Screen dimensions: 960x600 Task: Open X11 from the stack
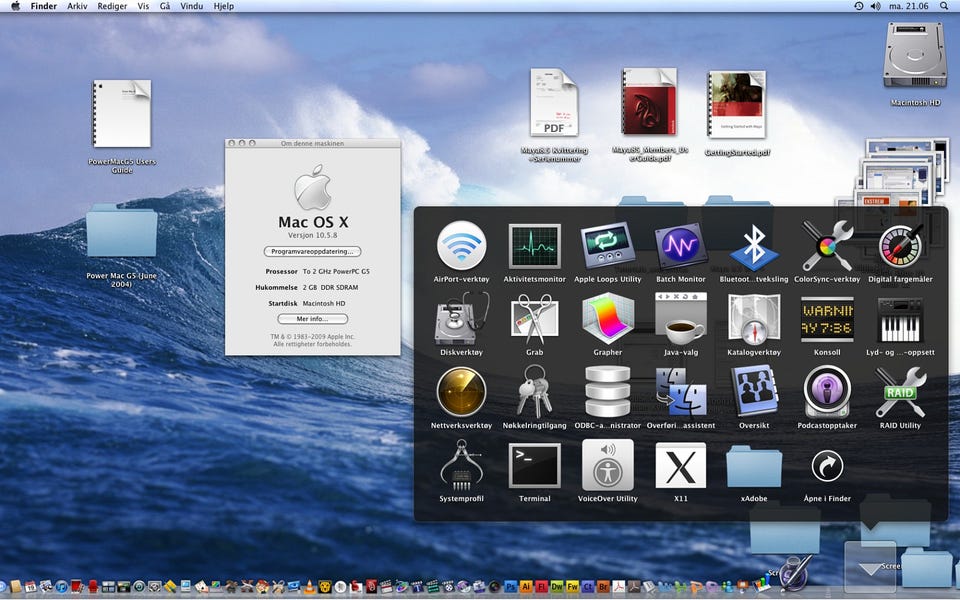[x=680, y=466]
